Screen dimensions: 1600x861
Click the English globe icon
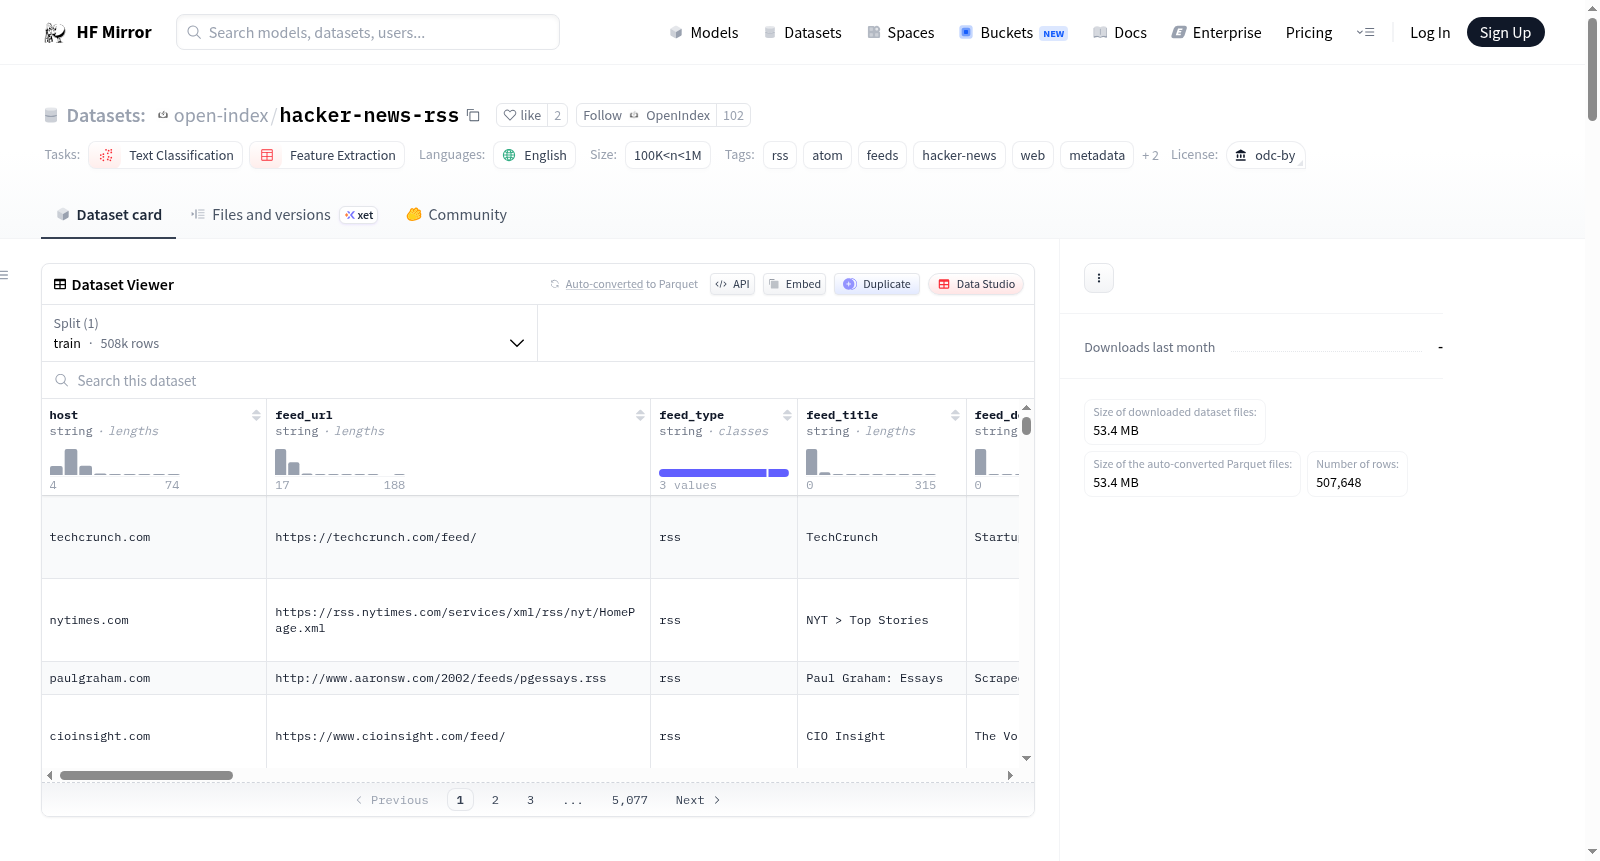(509, 156)
